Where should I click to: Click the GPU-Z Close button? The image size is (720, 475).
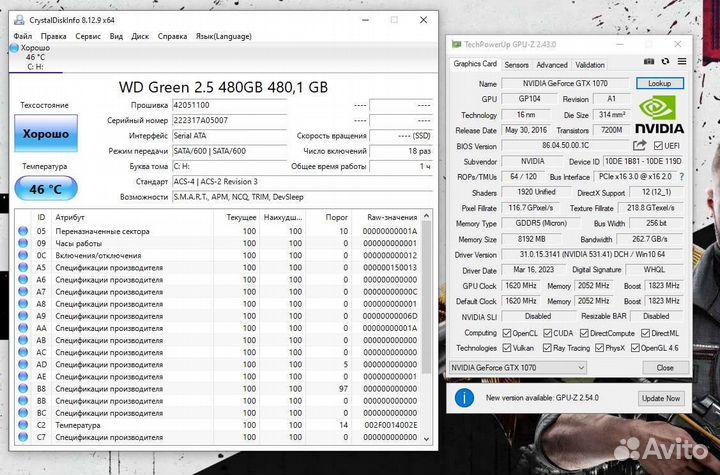[x=665, y=368]
